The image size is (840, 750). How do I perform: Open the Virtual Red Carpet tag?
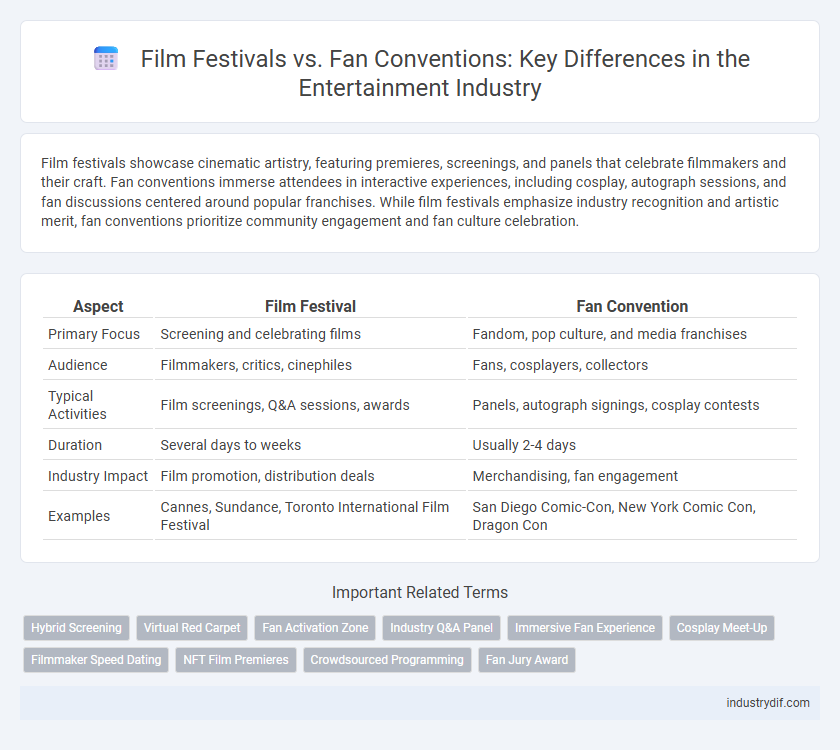click(192, 628)
